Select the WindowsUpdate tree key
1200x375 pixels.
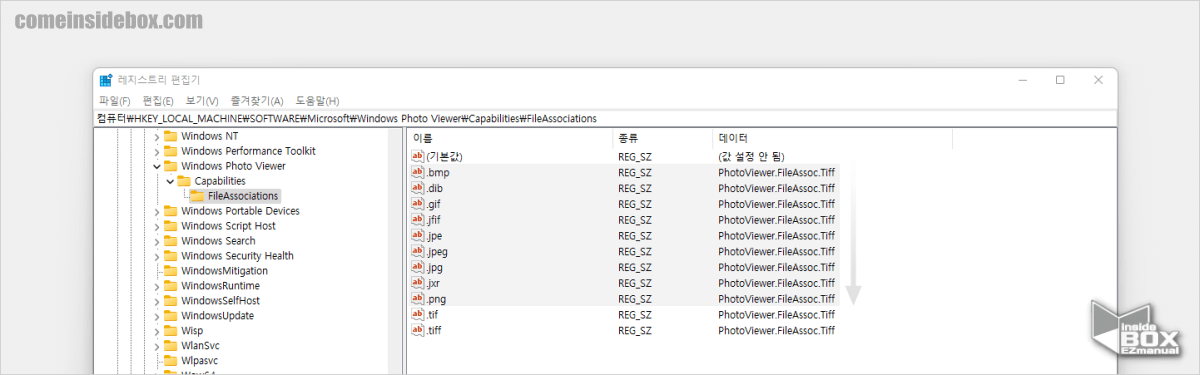[217, 316]
